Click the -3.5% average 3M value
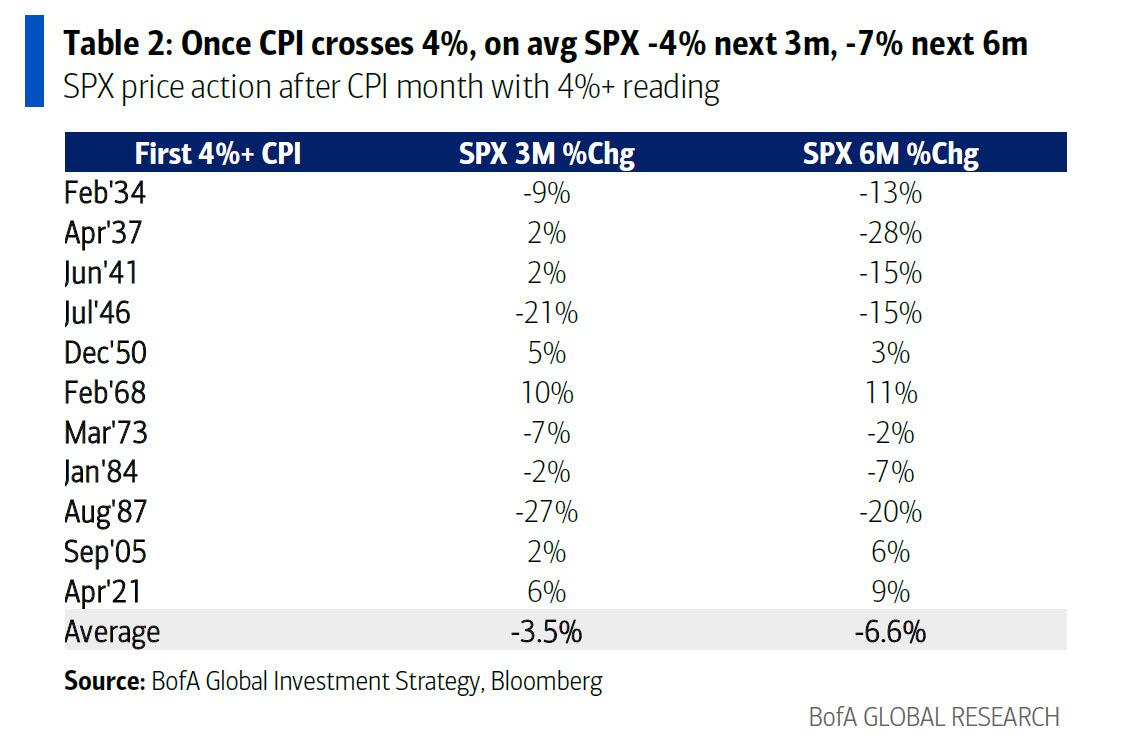Image resolution: width=1124 pixels, height=742 pixels. click(547, 632)
